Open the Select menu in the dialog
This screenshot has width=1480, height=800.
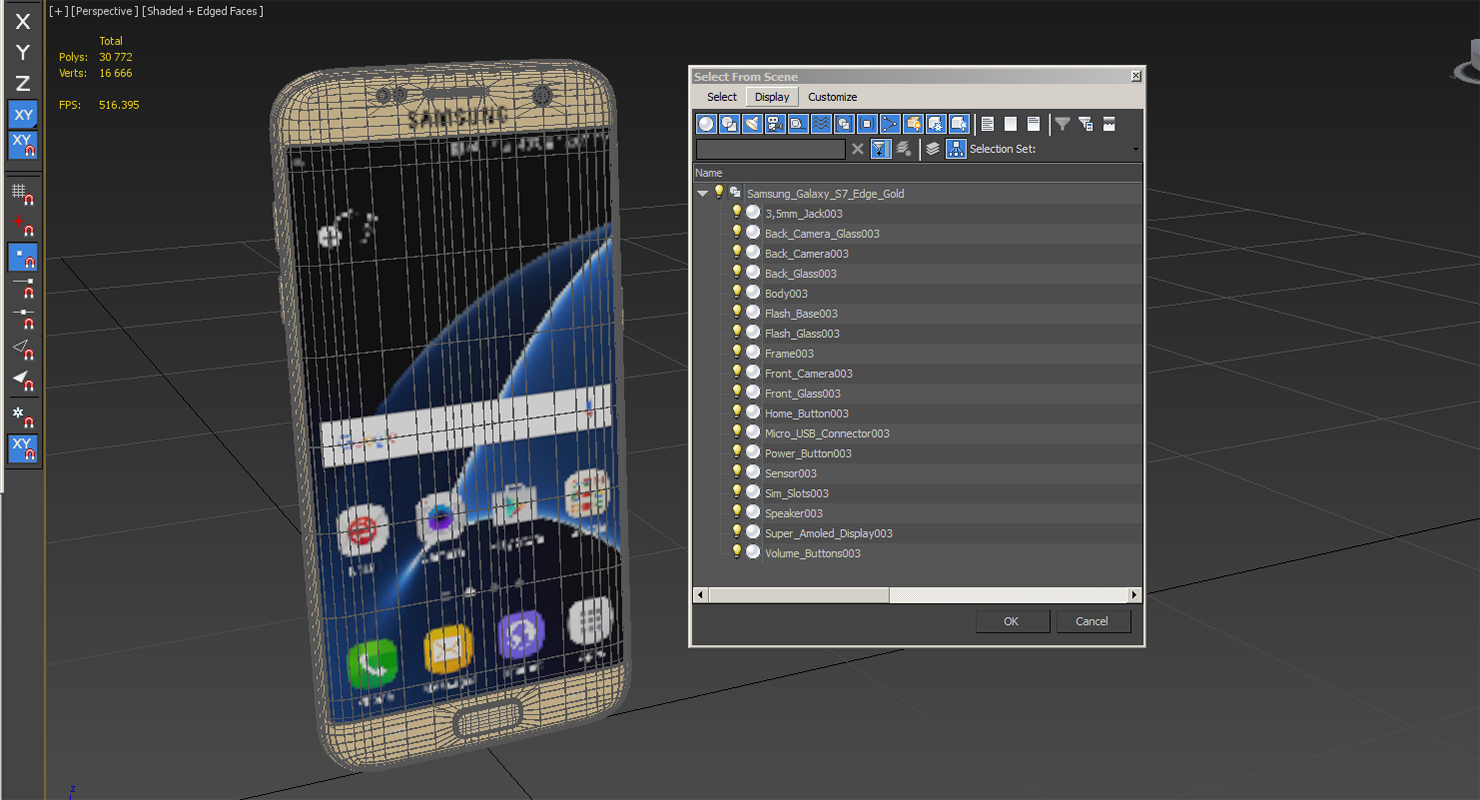tap(722, 97)
